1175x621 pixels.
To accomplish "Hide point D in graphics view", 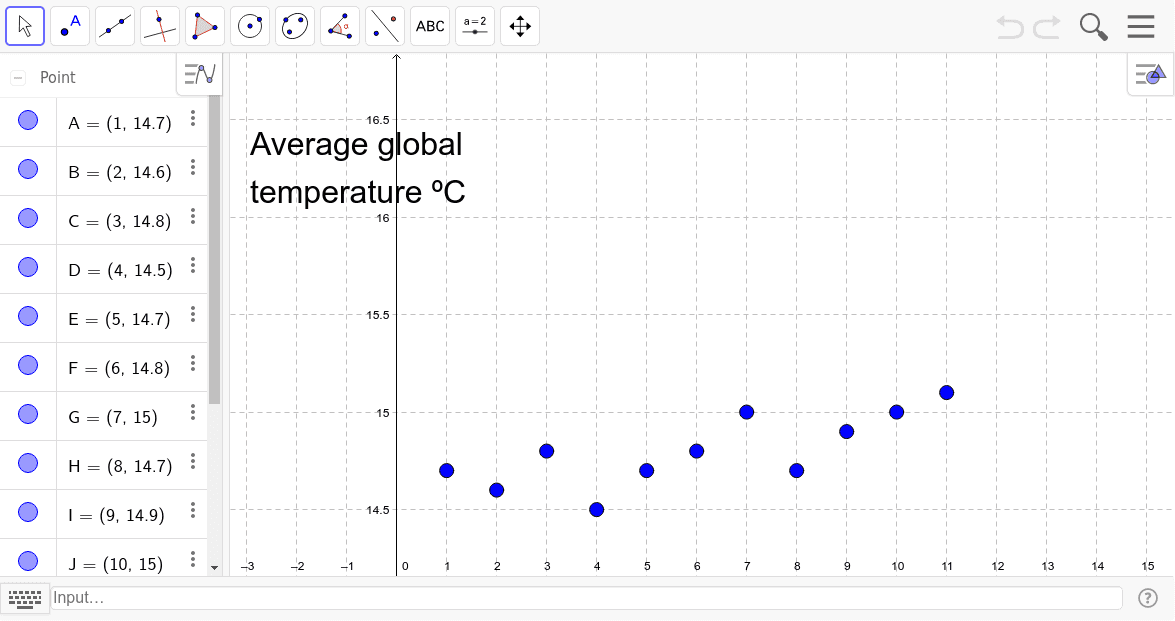I will [28, 268].
